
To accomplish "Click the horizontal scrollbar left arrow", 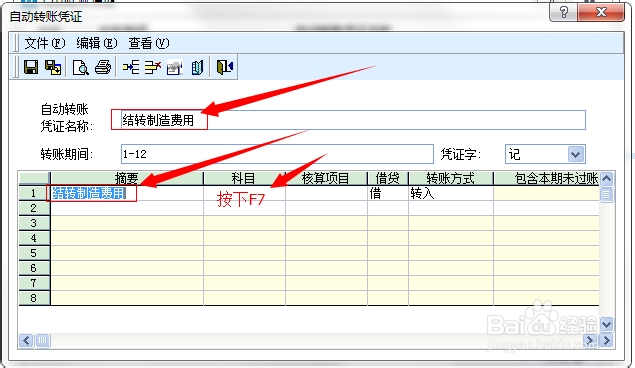I will (x=27, y=340).
